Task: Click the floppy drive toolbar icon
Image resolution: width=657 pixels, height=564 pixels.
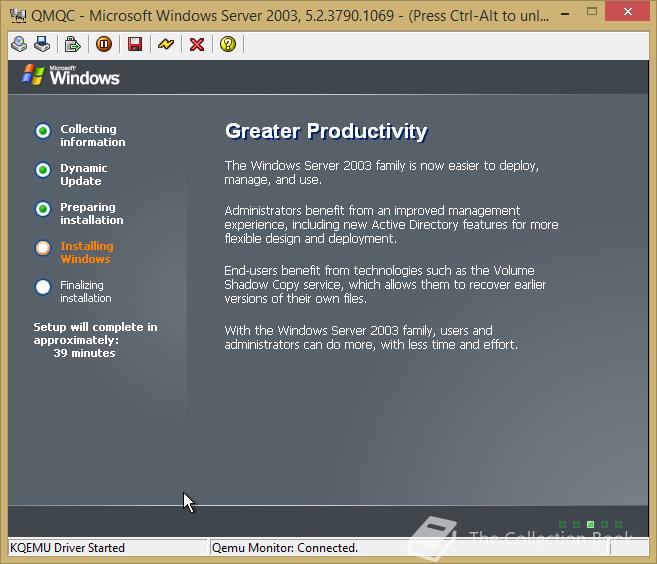Action: pos(42,44)
